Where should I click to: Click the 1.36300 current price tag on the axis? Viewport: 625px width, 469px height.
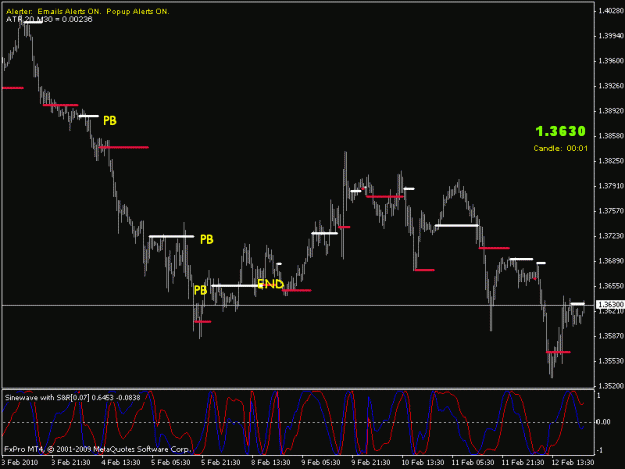(x=611, y=304)
